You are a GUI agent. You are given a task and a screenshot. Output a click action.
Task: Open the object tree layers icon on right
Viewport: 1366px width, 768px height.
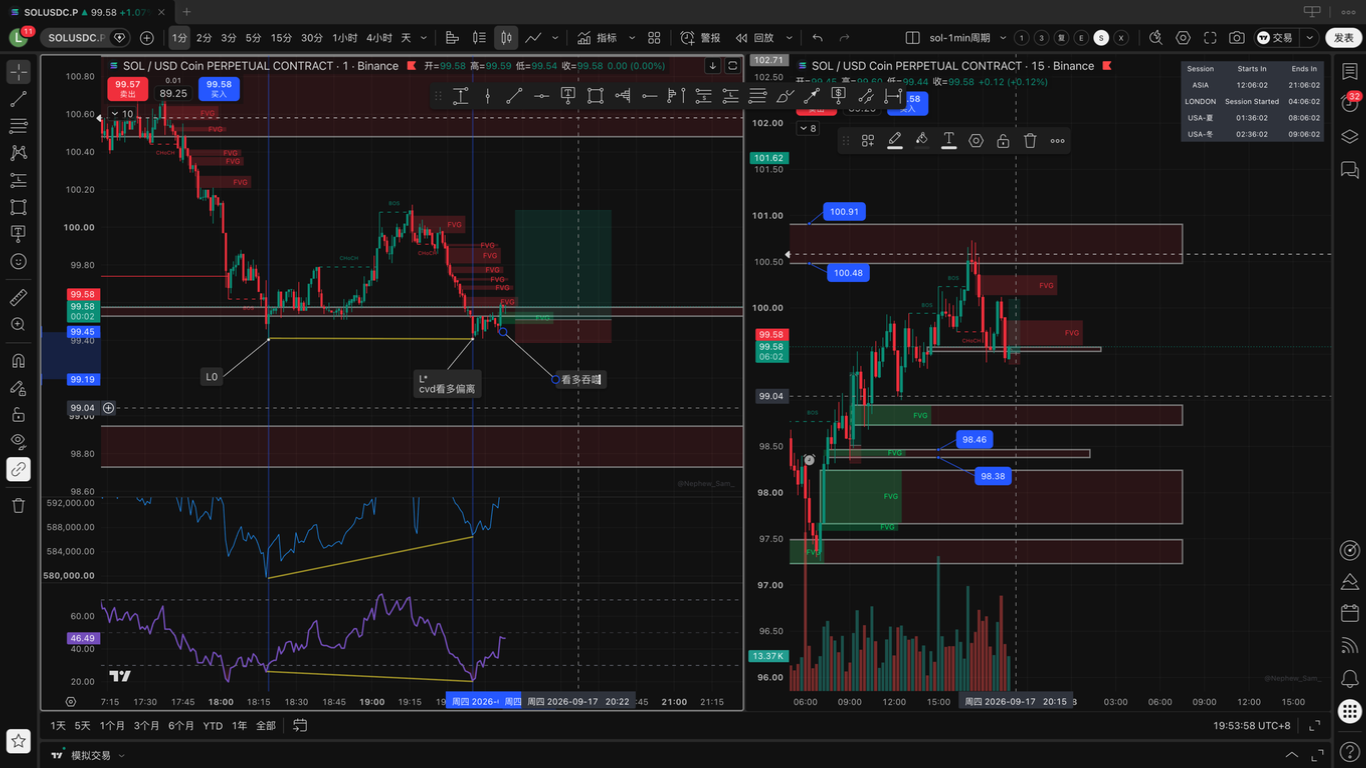(1350, 137)
